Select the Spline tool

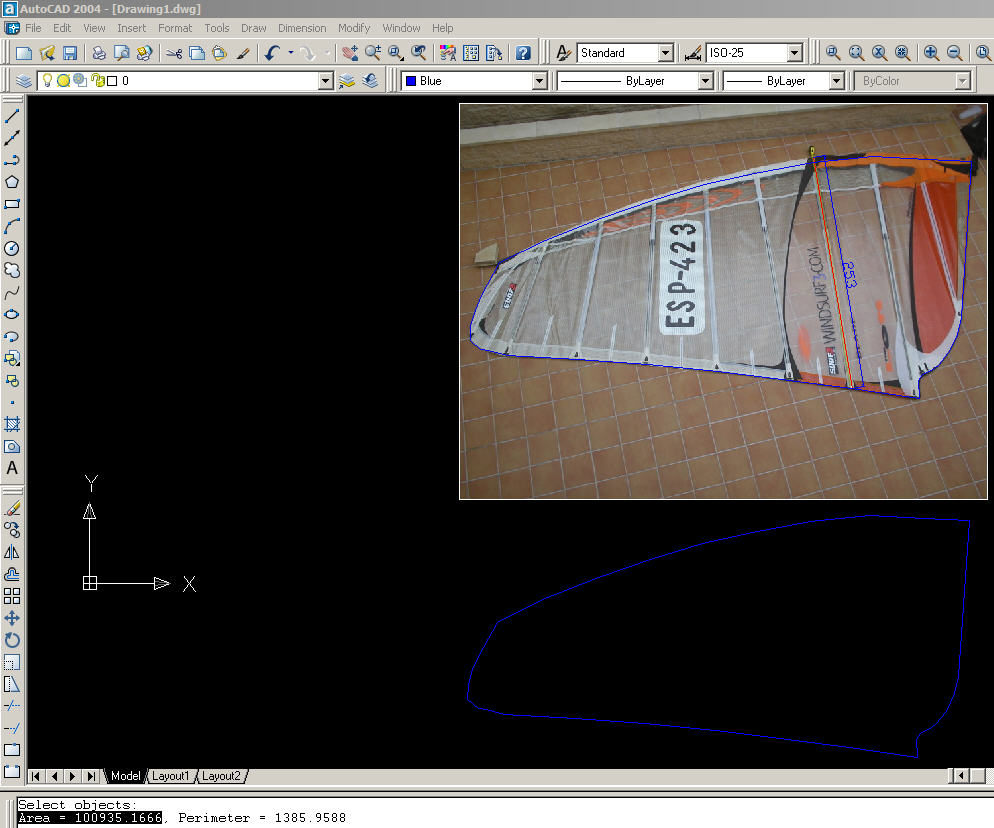click(x=11, y=293)
